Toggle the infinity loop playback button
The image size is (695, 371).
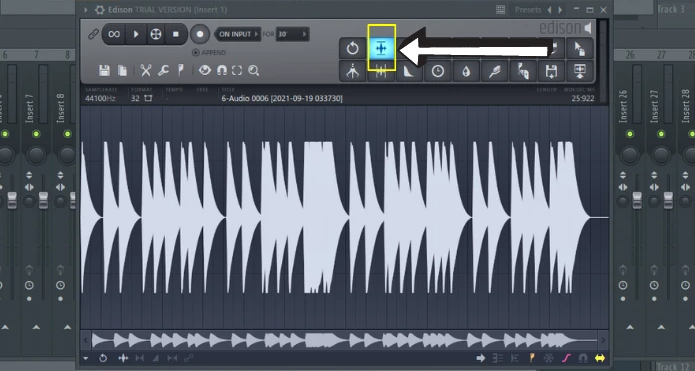coord(114,34)
